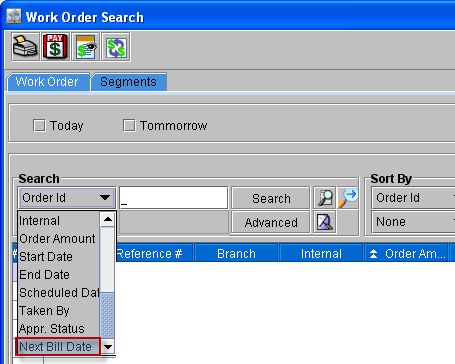Open the Sort By Order Id dropdown
Image resolution: width=455 pixels, height=364 pixels.
413,198
